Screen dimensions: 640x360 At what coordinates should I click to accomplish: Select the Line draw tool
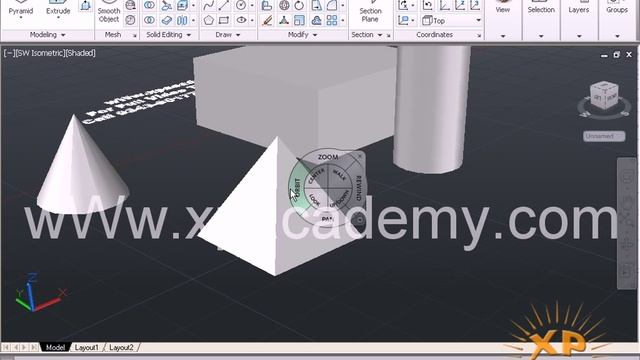[x=224, y=5]
